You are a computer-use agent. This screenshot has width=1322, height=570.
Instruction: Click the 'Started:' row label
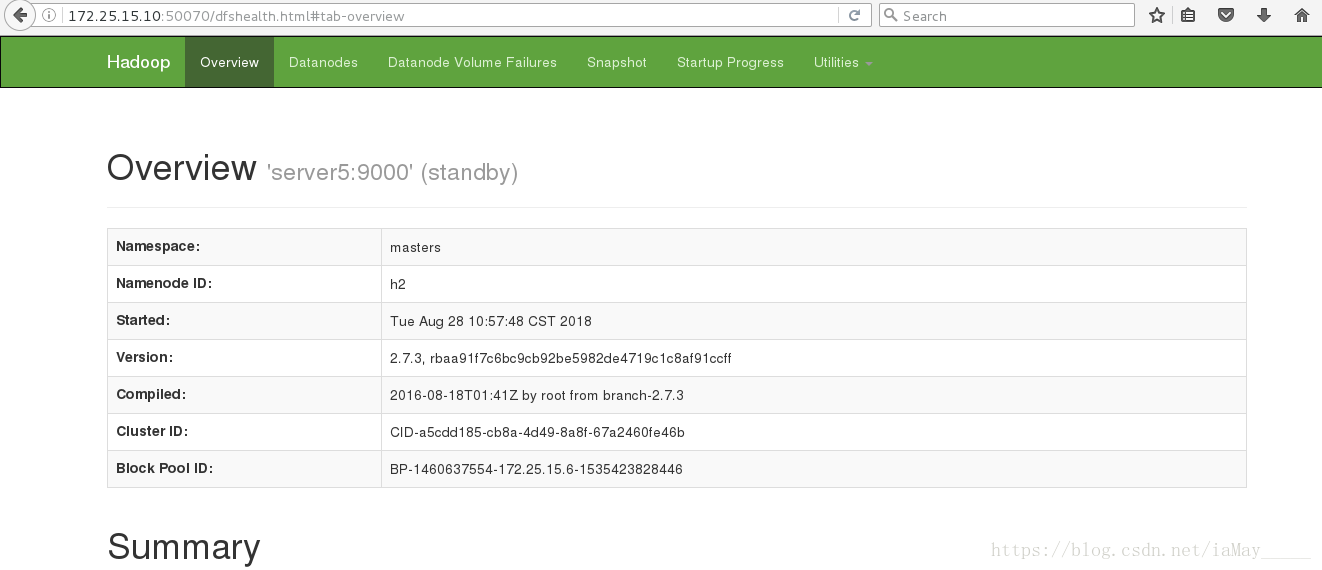(x=143, y=320)
